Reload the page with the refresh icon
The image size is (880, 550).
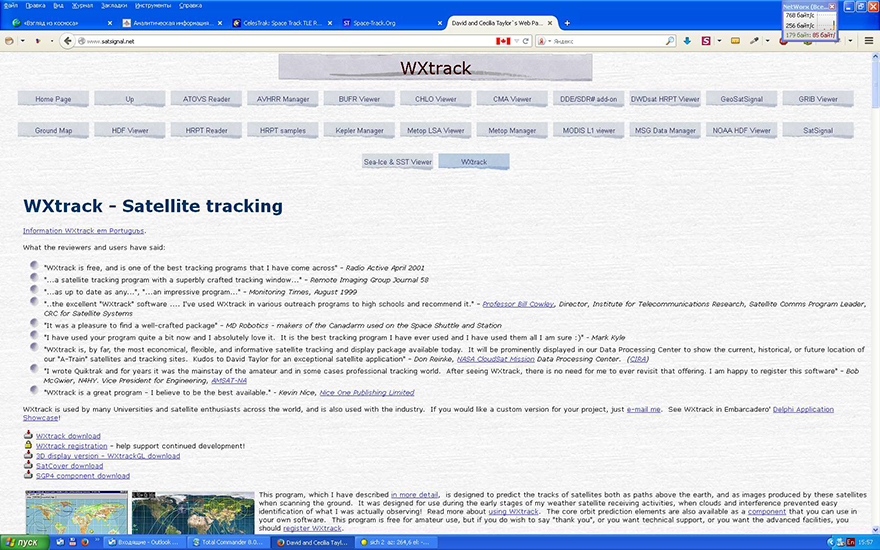click(x=526, y=41)
